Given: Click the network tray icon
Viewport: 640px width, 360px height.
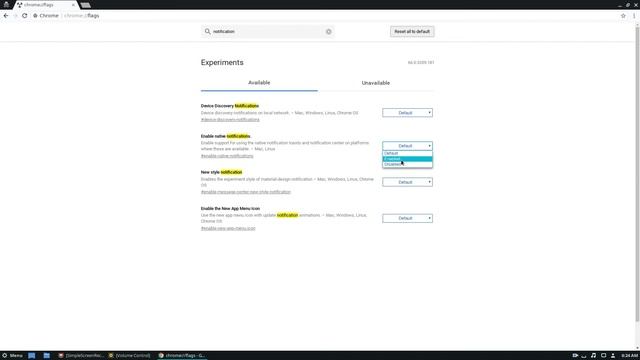Looking at the screenshot, I should [x=584, y=356].
